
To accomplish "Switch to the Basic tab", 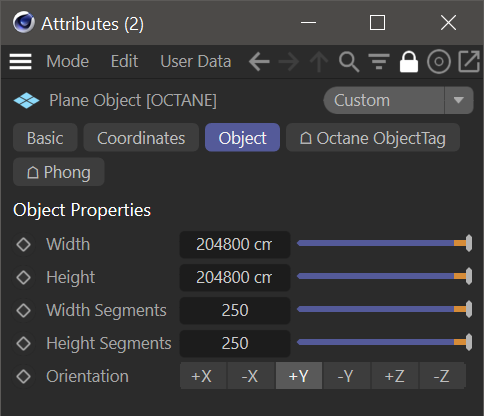I will (45, 138).
